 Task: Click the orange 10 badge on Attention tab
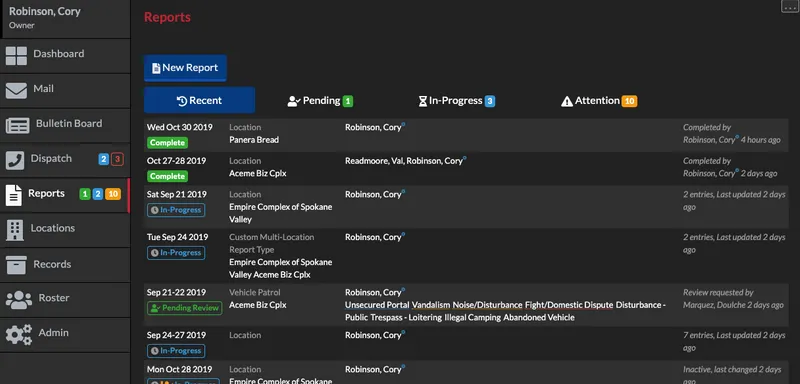[630, 101]
